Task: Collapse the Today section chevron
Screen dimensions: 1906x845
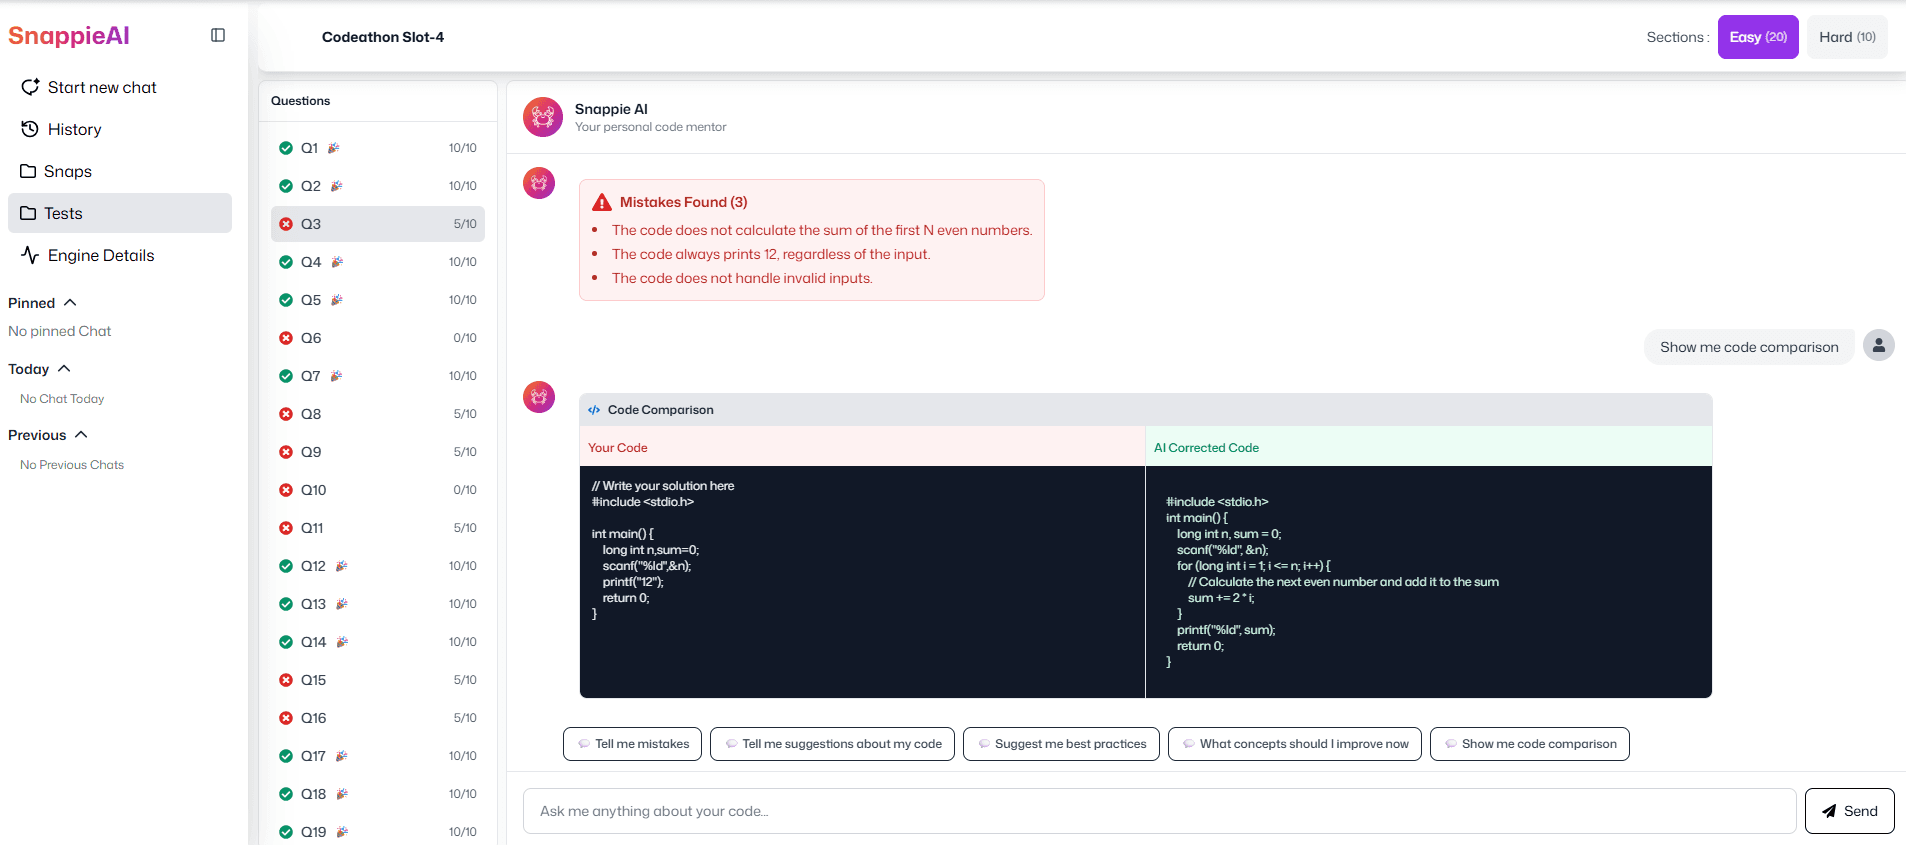Action: point(64,368)
